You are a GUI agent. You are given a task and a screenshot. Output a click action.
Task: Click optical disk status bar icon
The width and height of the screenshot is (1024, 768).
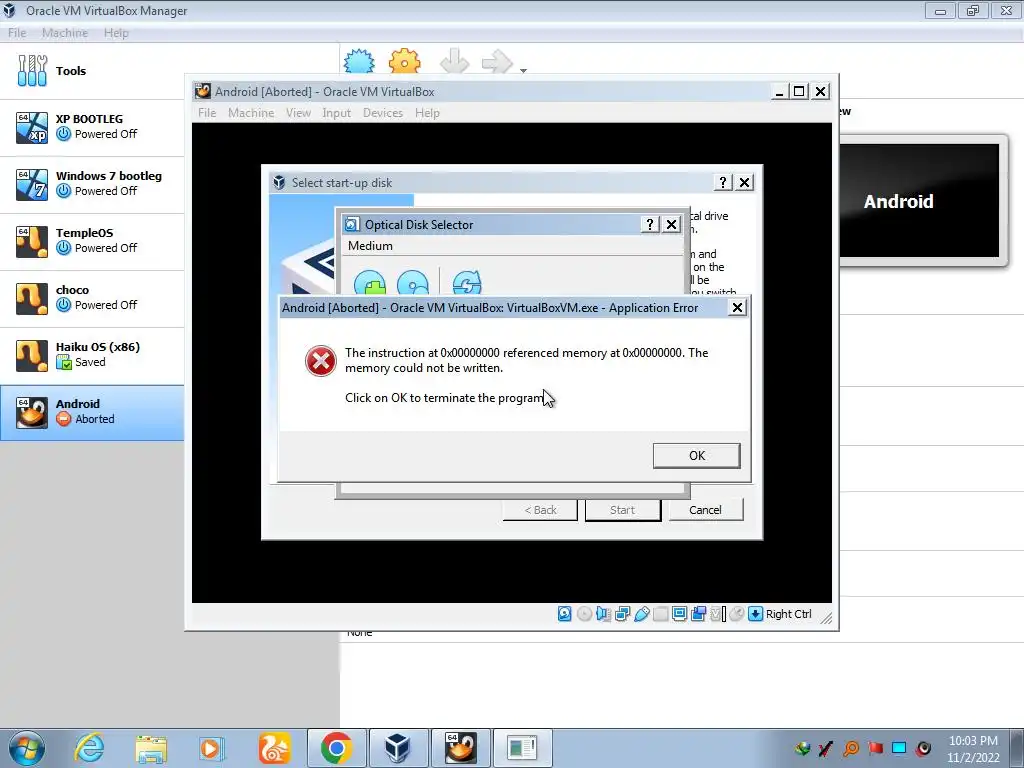[x=584, y=614]
